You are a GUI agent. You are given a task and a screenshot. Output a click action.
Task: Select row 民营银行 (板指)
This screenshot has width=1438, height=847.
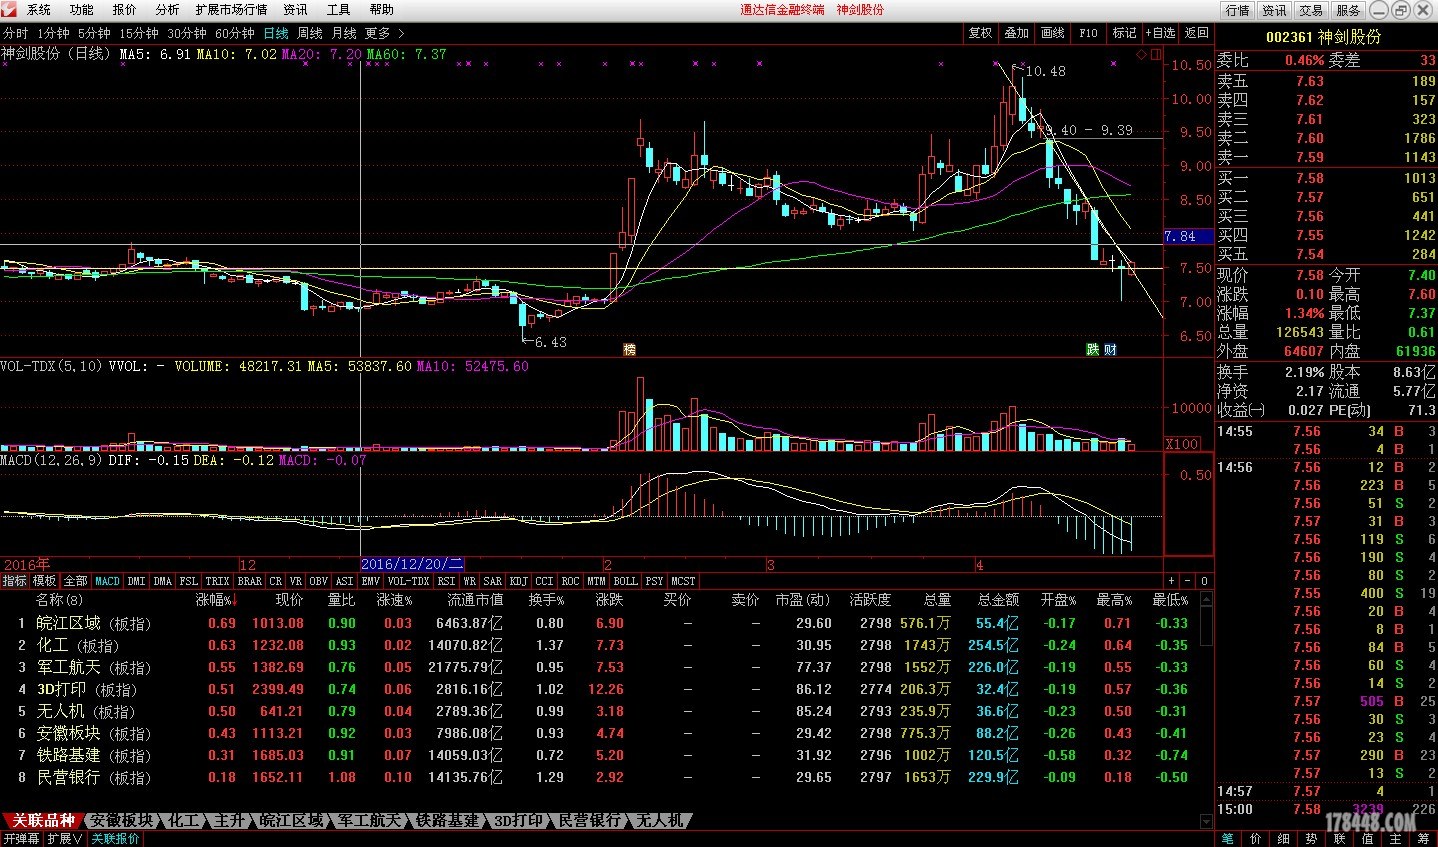600,777
